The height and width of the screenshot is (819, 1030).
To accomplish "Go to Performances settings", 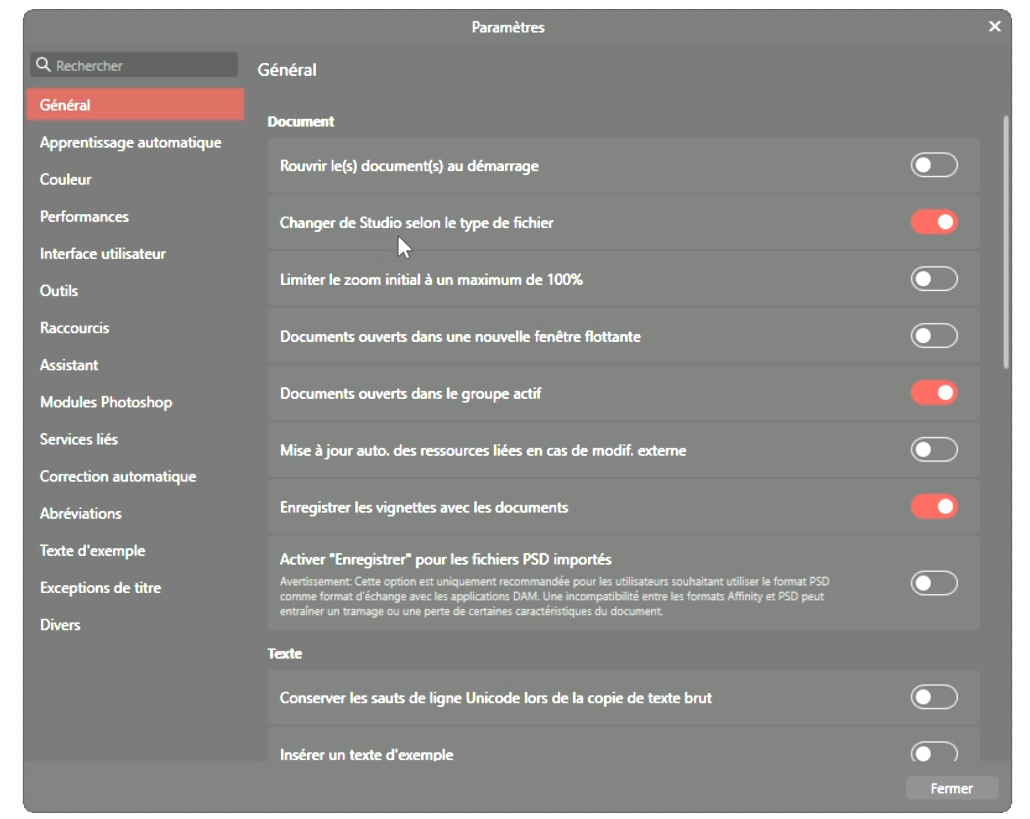I will point(84,217).
